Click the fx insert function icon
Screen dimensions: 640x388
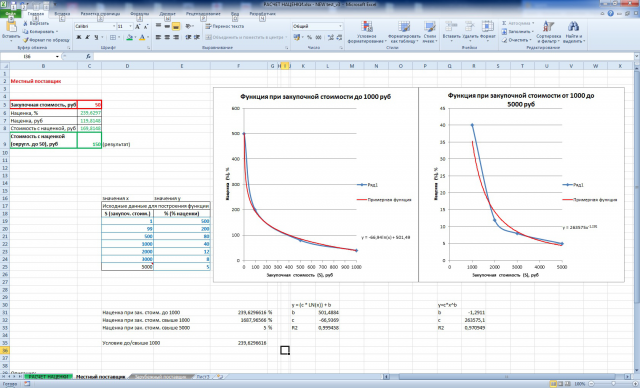[x=88, y=57]
